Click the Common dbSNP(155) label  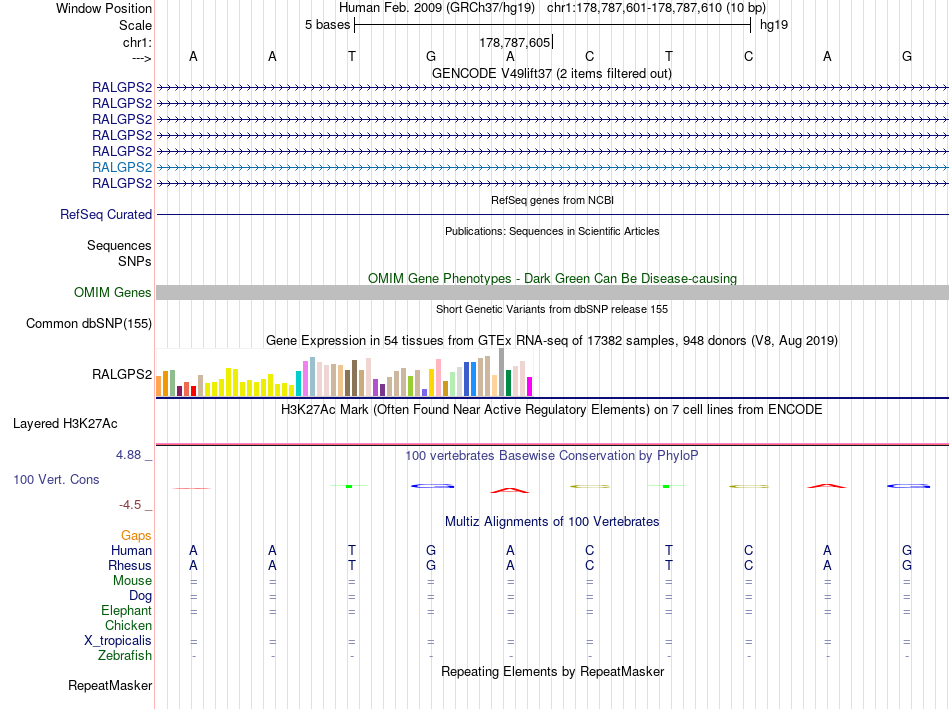tap(88, 324)
